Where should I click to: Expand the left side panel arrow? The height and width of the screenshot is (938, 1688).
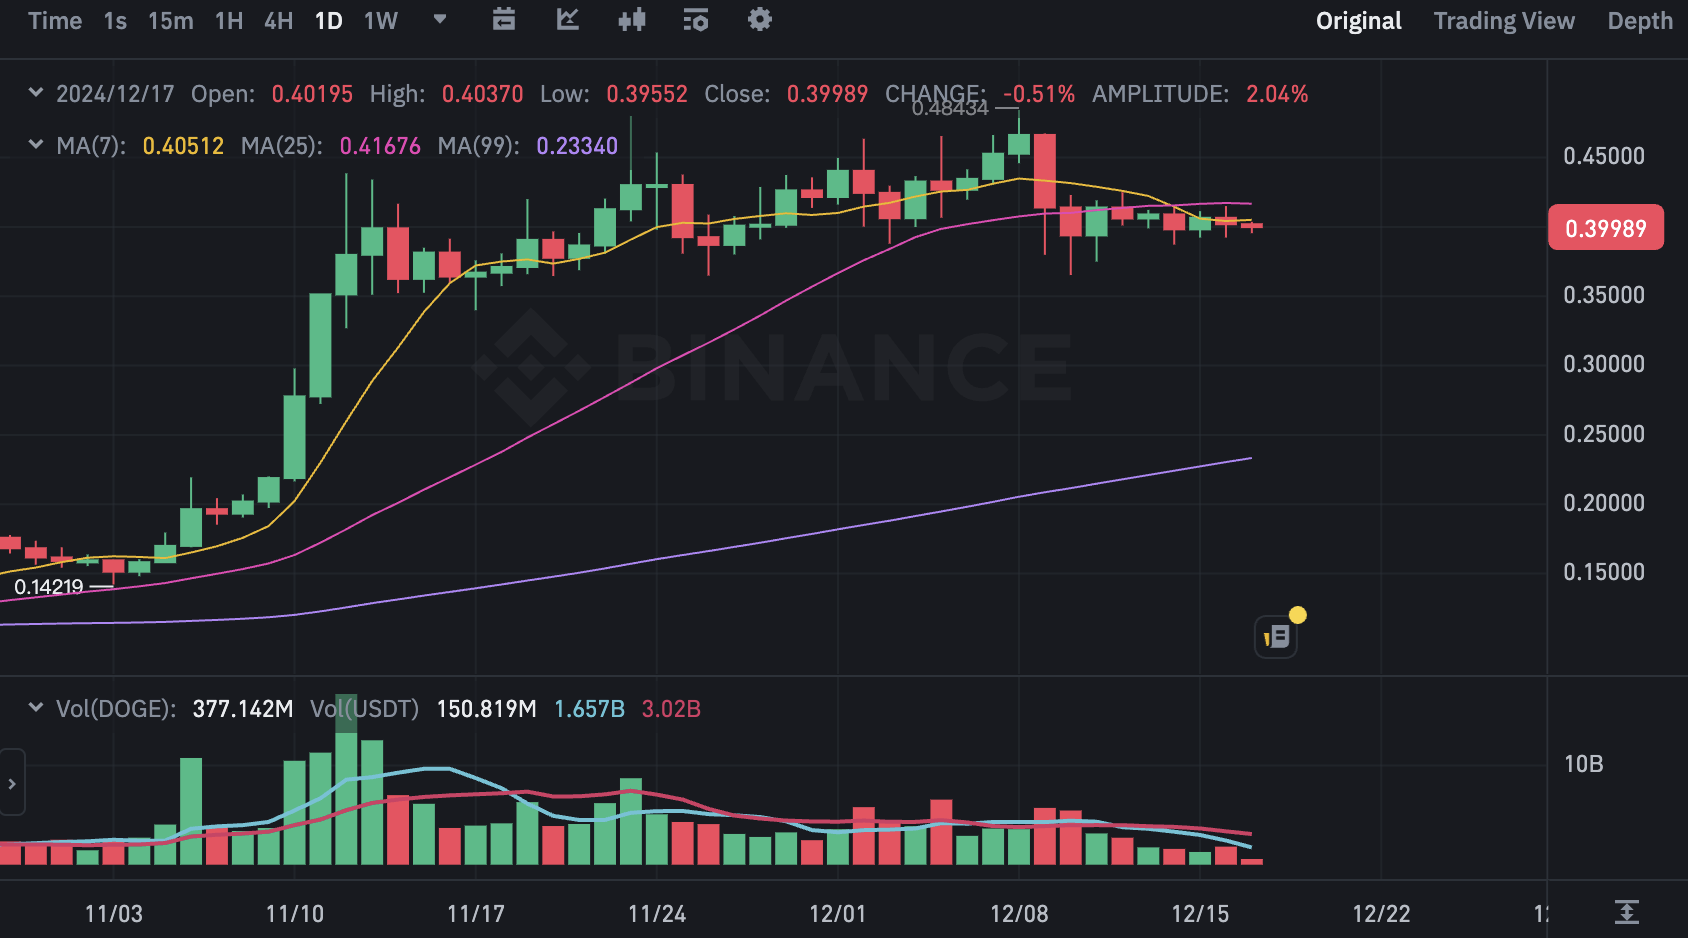[x=10, y=783]
